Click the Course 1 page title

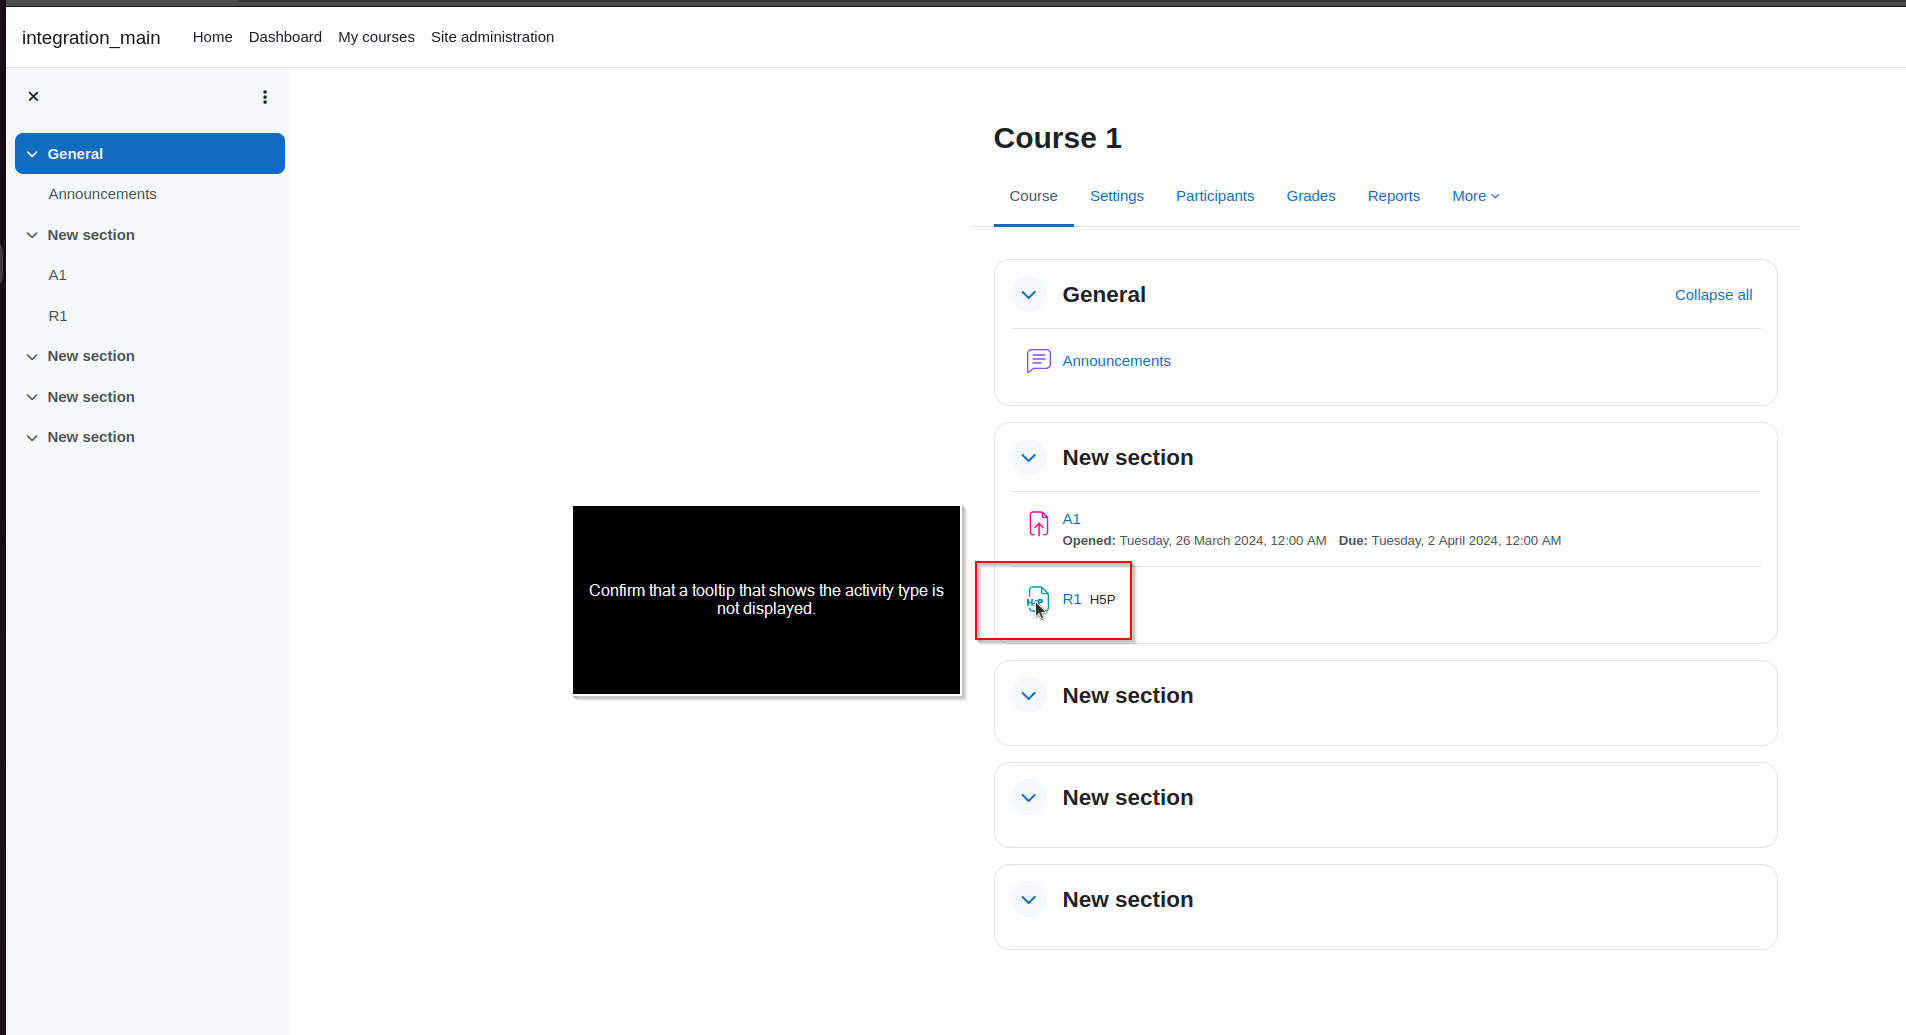point(1057,138)
